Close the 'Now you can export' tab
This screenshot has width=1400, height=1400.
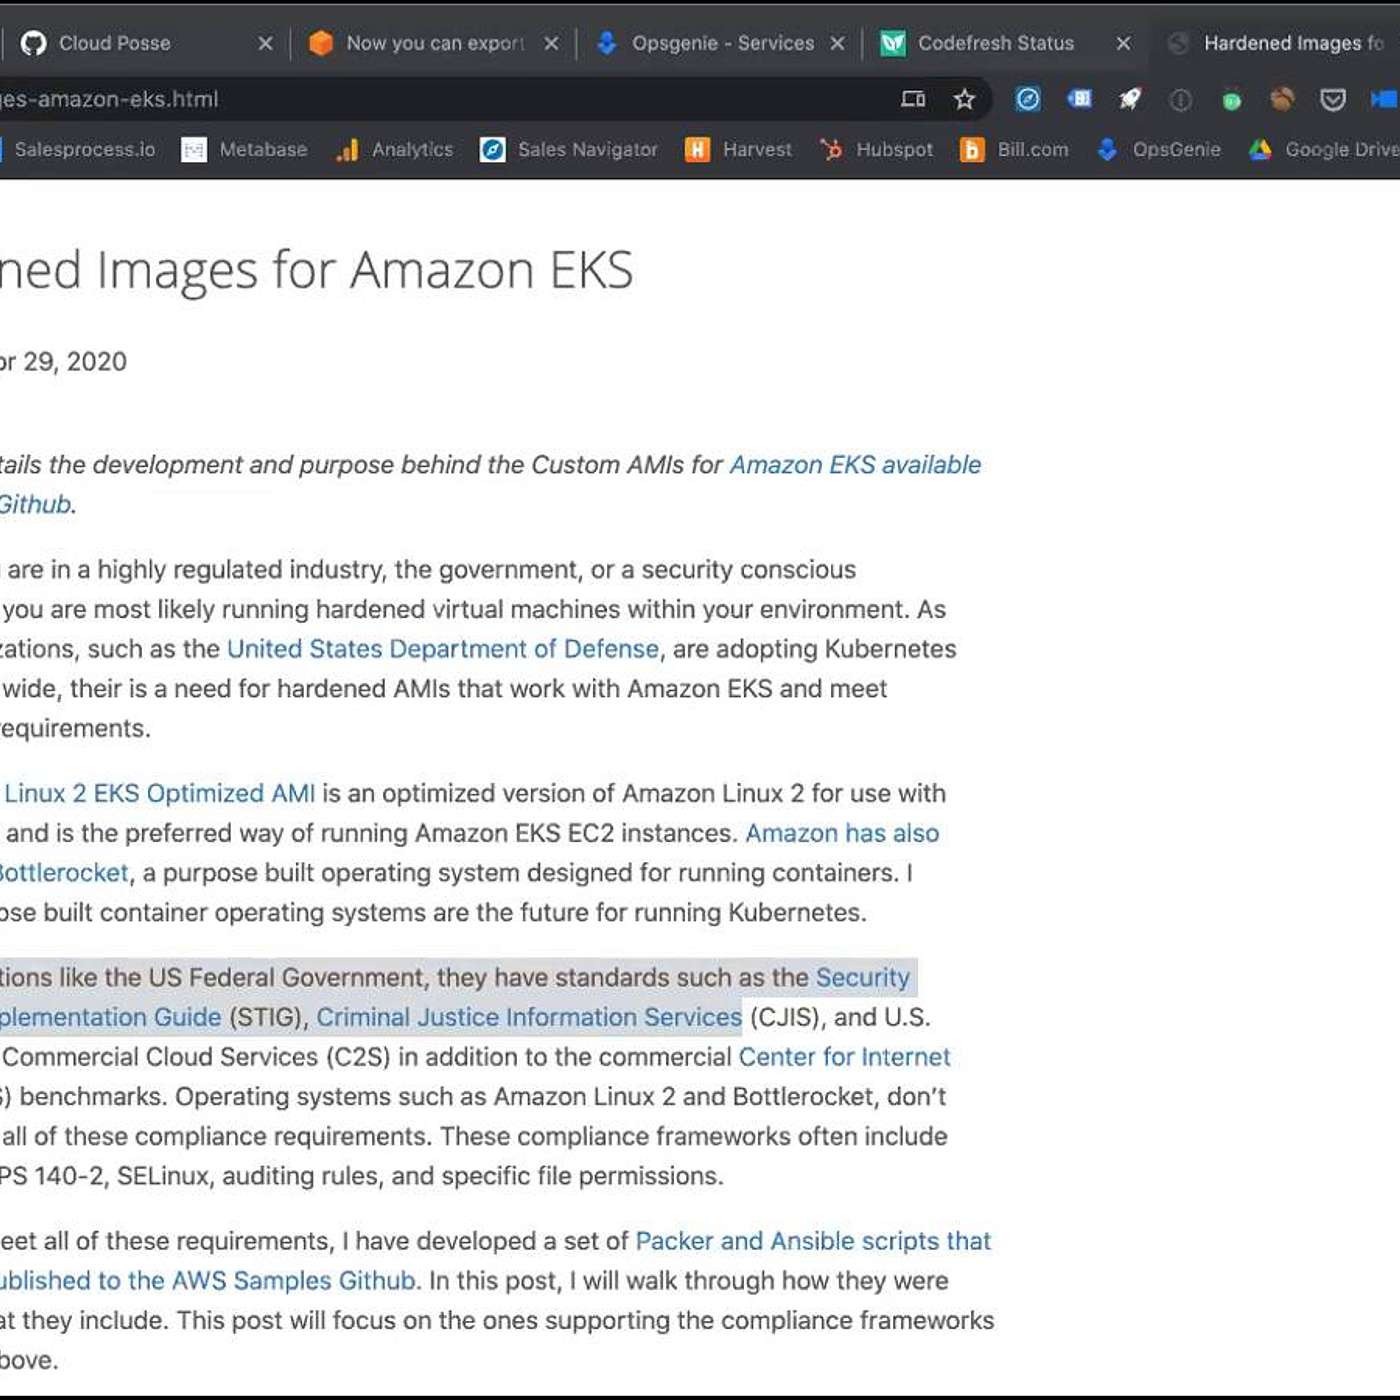[x=551, y=43]
